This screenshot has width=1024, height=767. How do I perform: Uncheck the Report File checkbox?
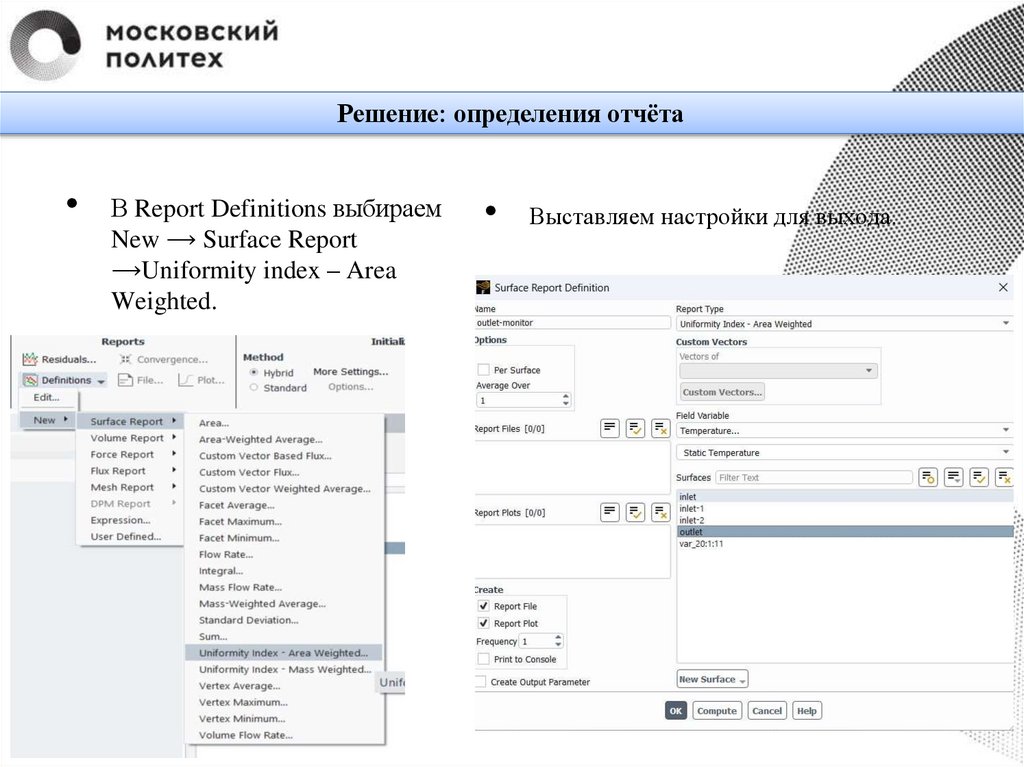[484, 606]
